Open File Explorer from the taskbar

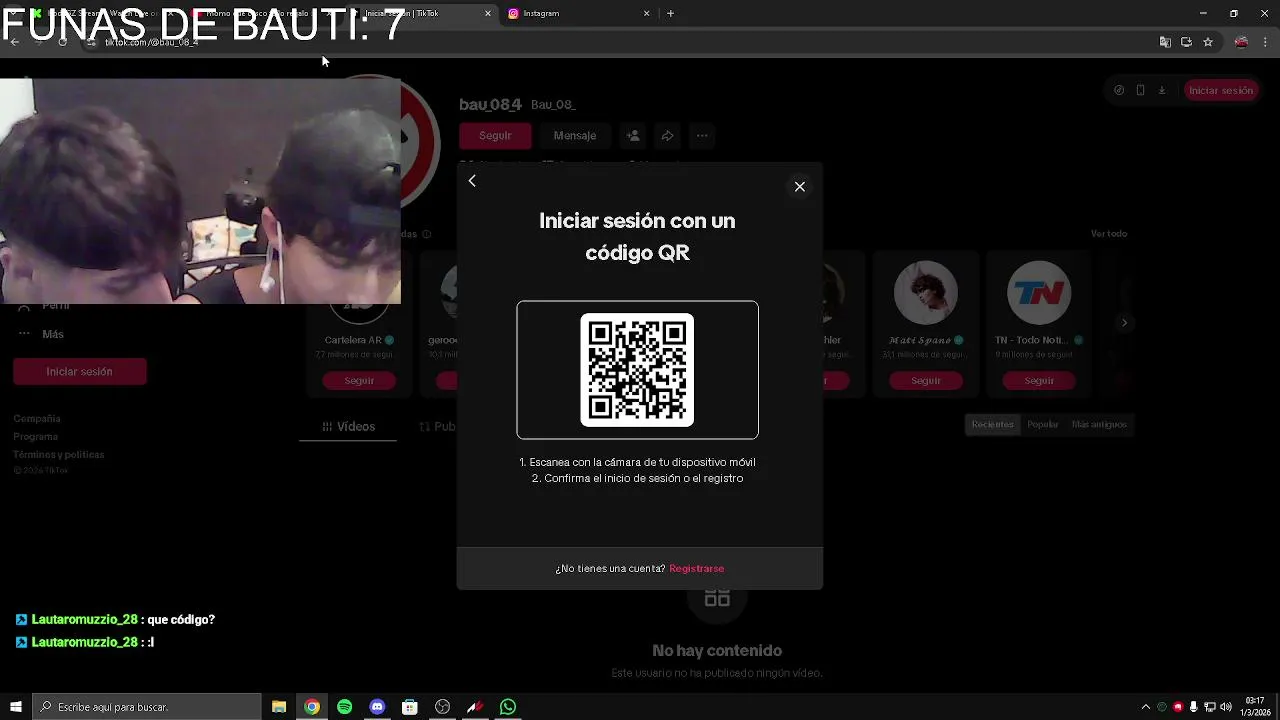[279, 707]
